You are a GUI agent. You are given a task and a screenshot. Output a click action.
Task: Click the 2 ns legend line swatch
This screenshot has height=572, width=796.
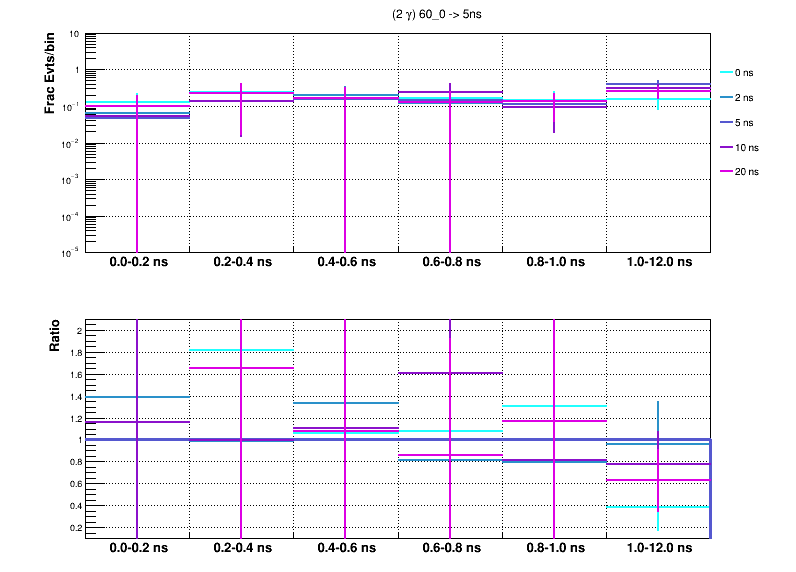point(726,98)
